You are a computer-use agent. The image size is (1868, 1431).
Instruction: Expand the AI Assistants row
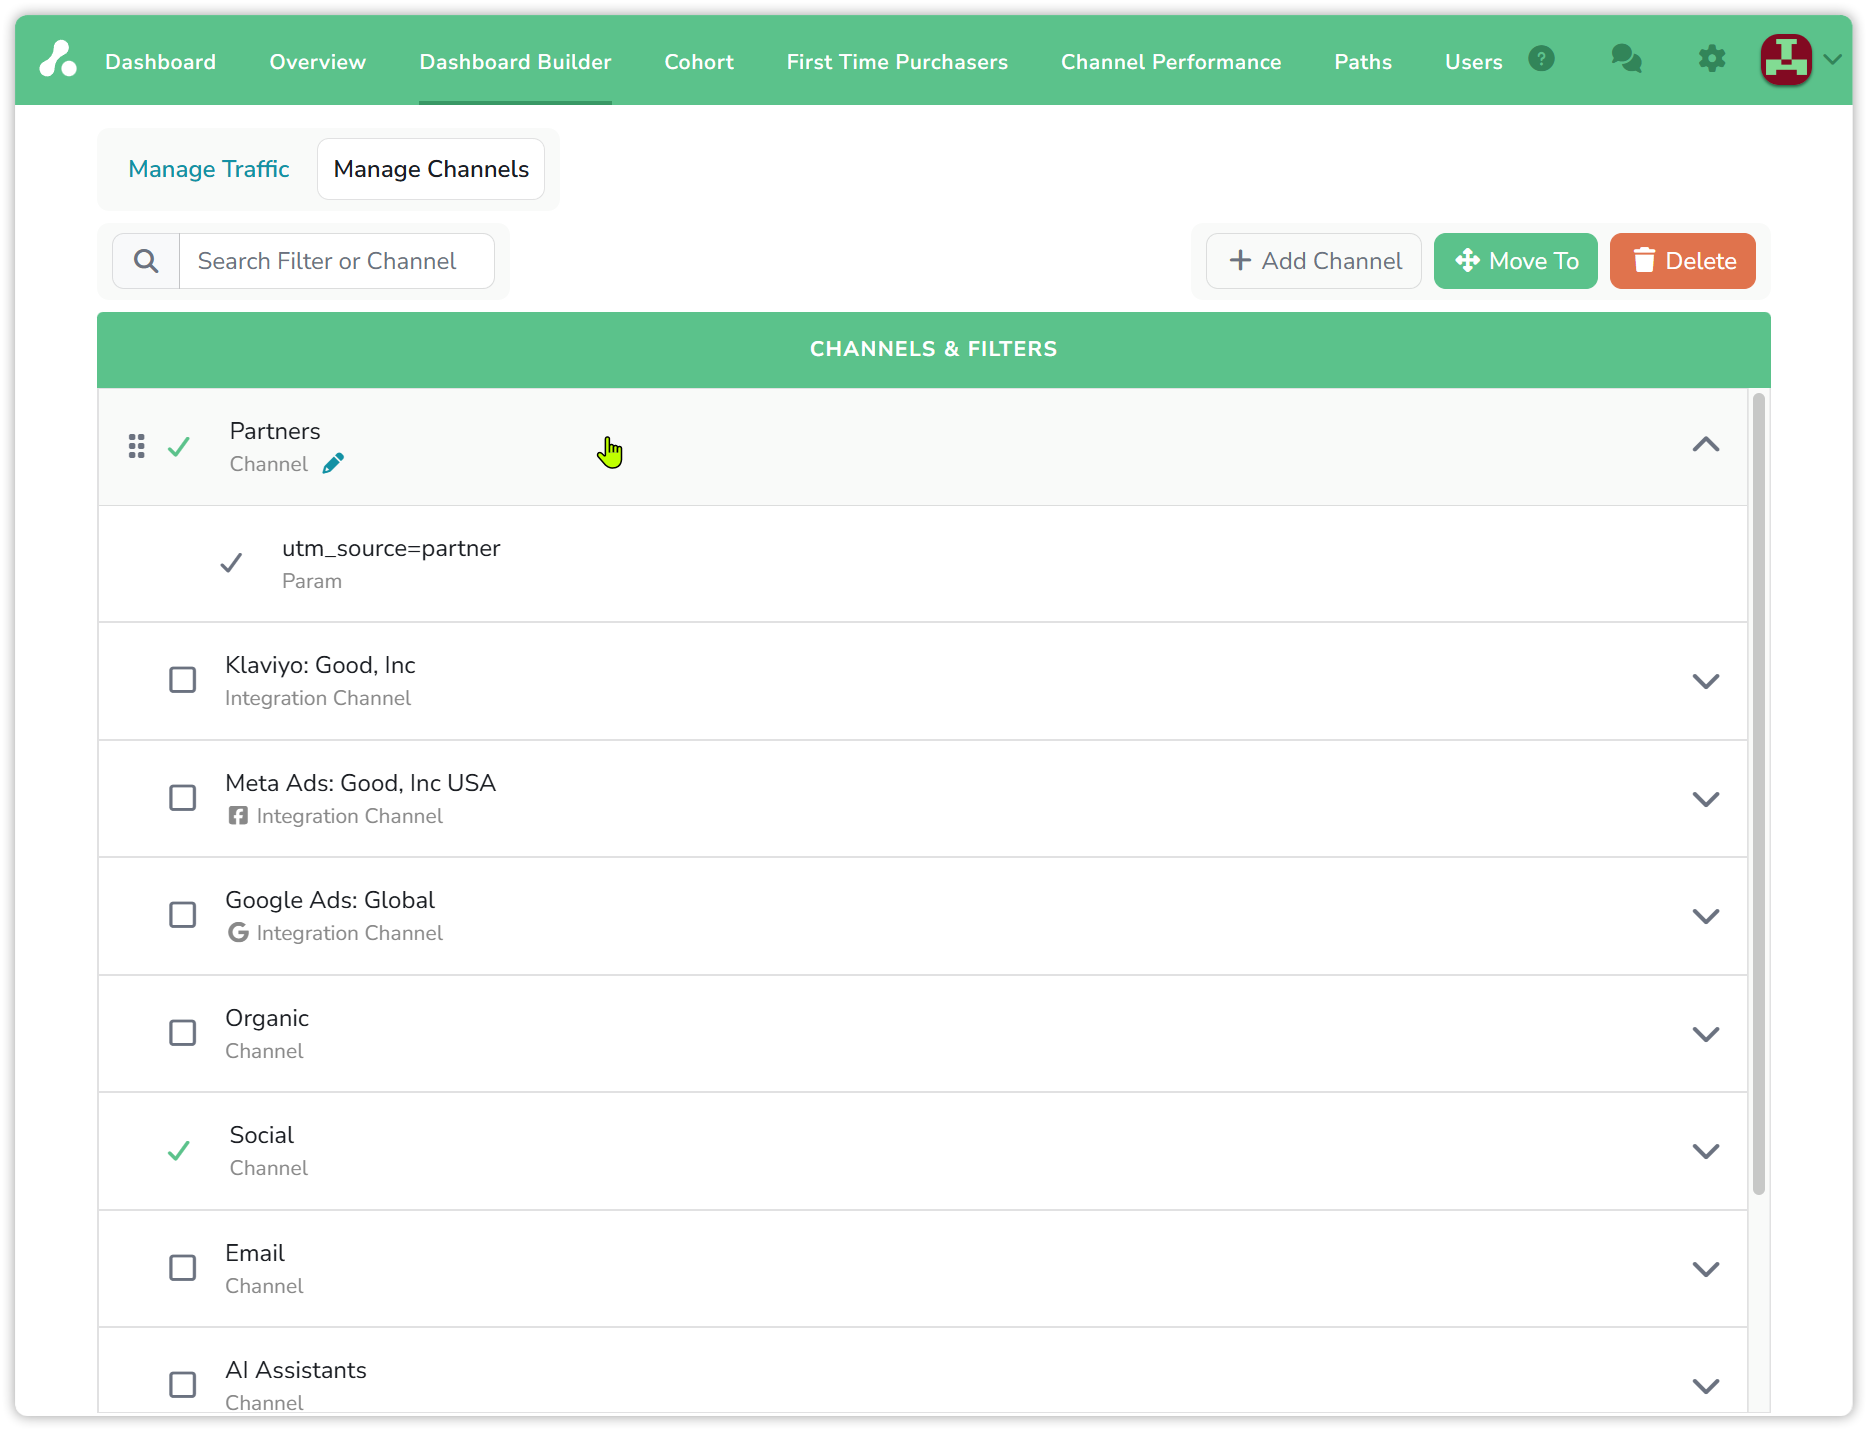(1706, 1386)
